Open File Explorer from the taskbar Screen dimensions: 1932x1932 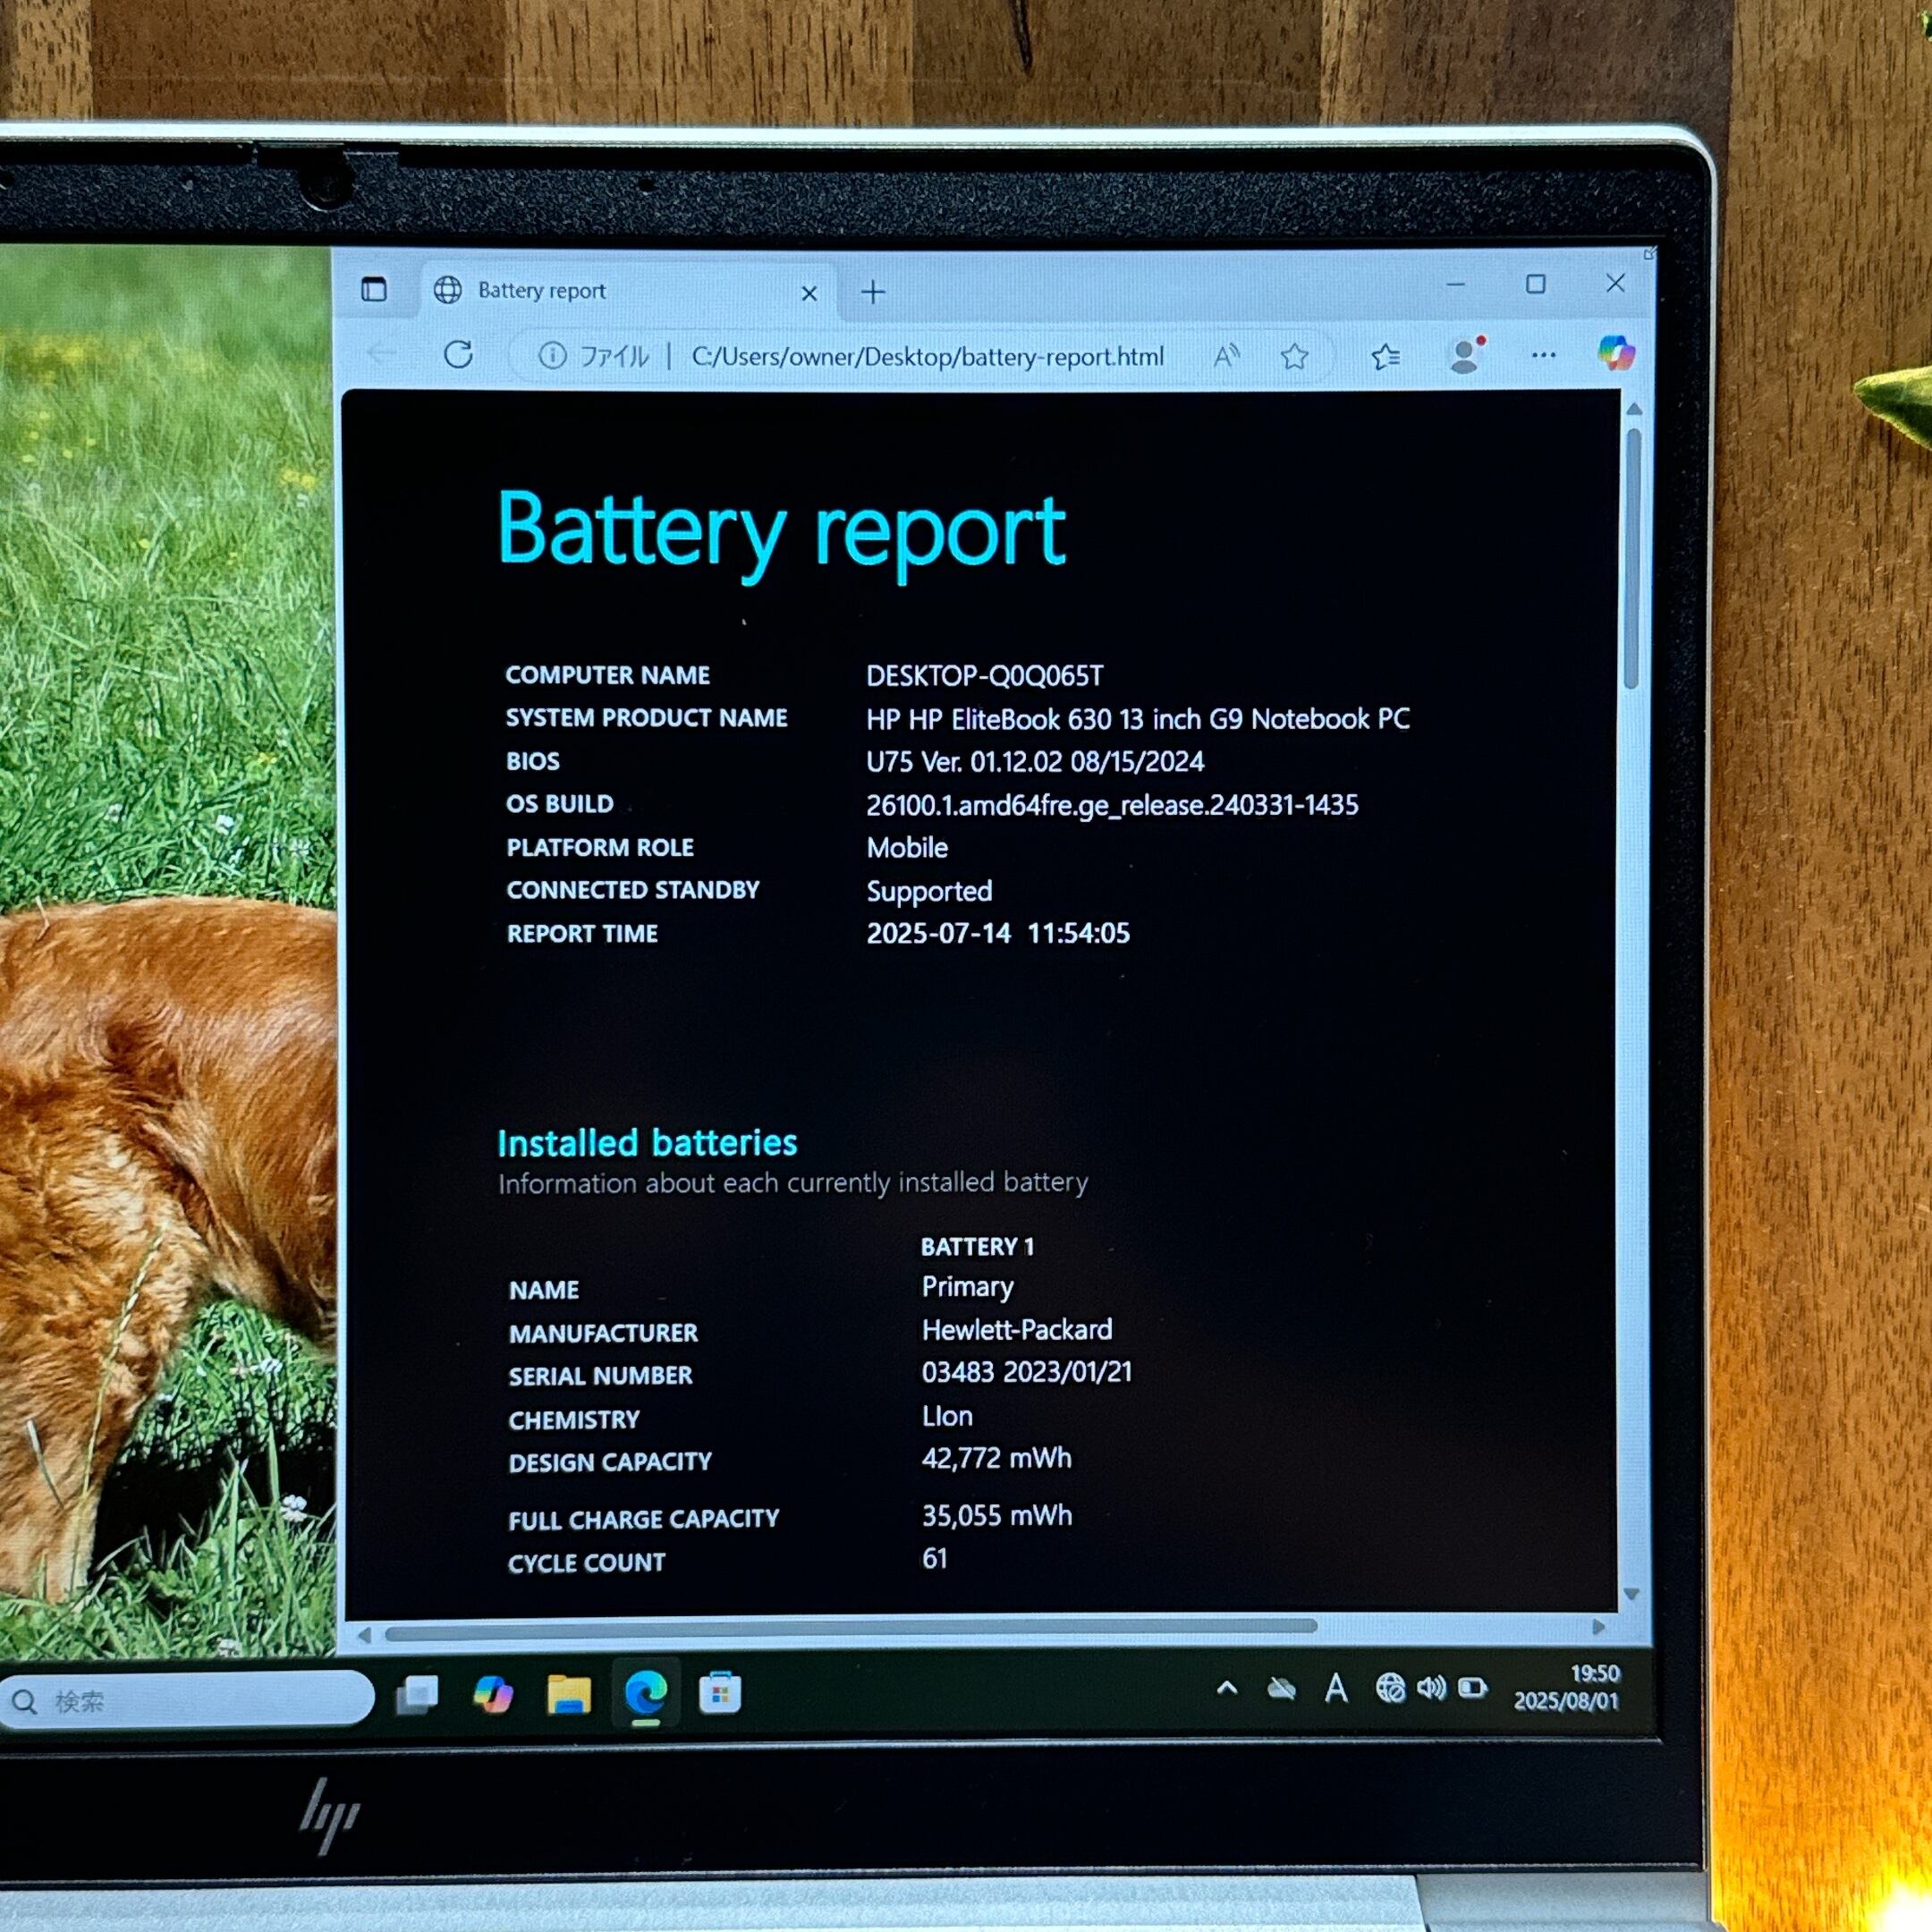[x=568, y=1694]
